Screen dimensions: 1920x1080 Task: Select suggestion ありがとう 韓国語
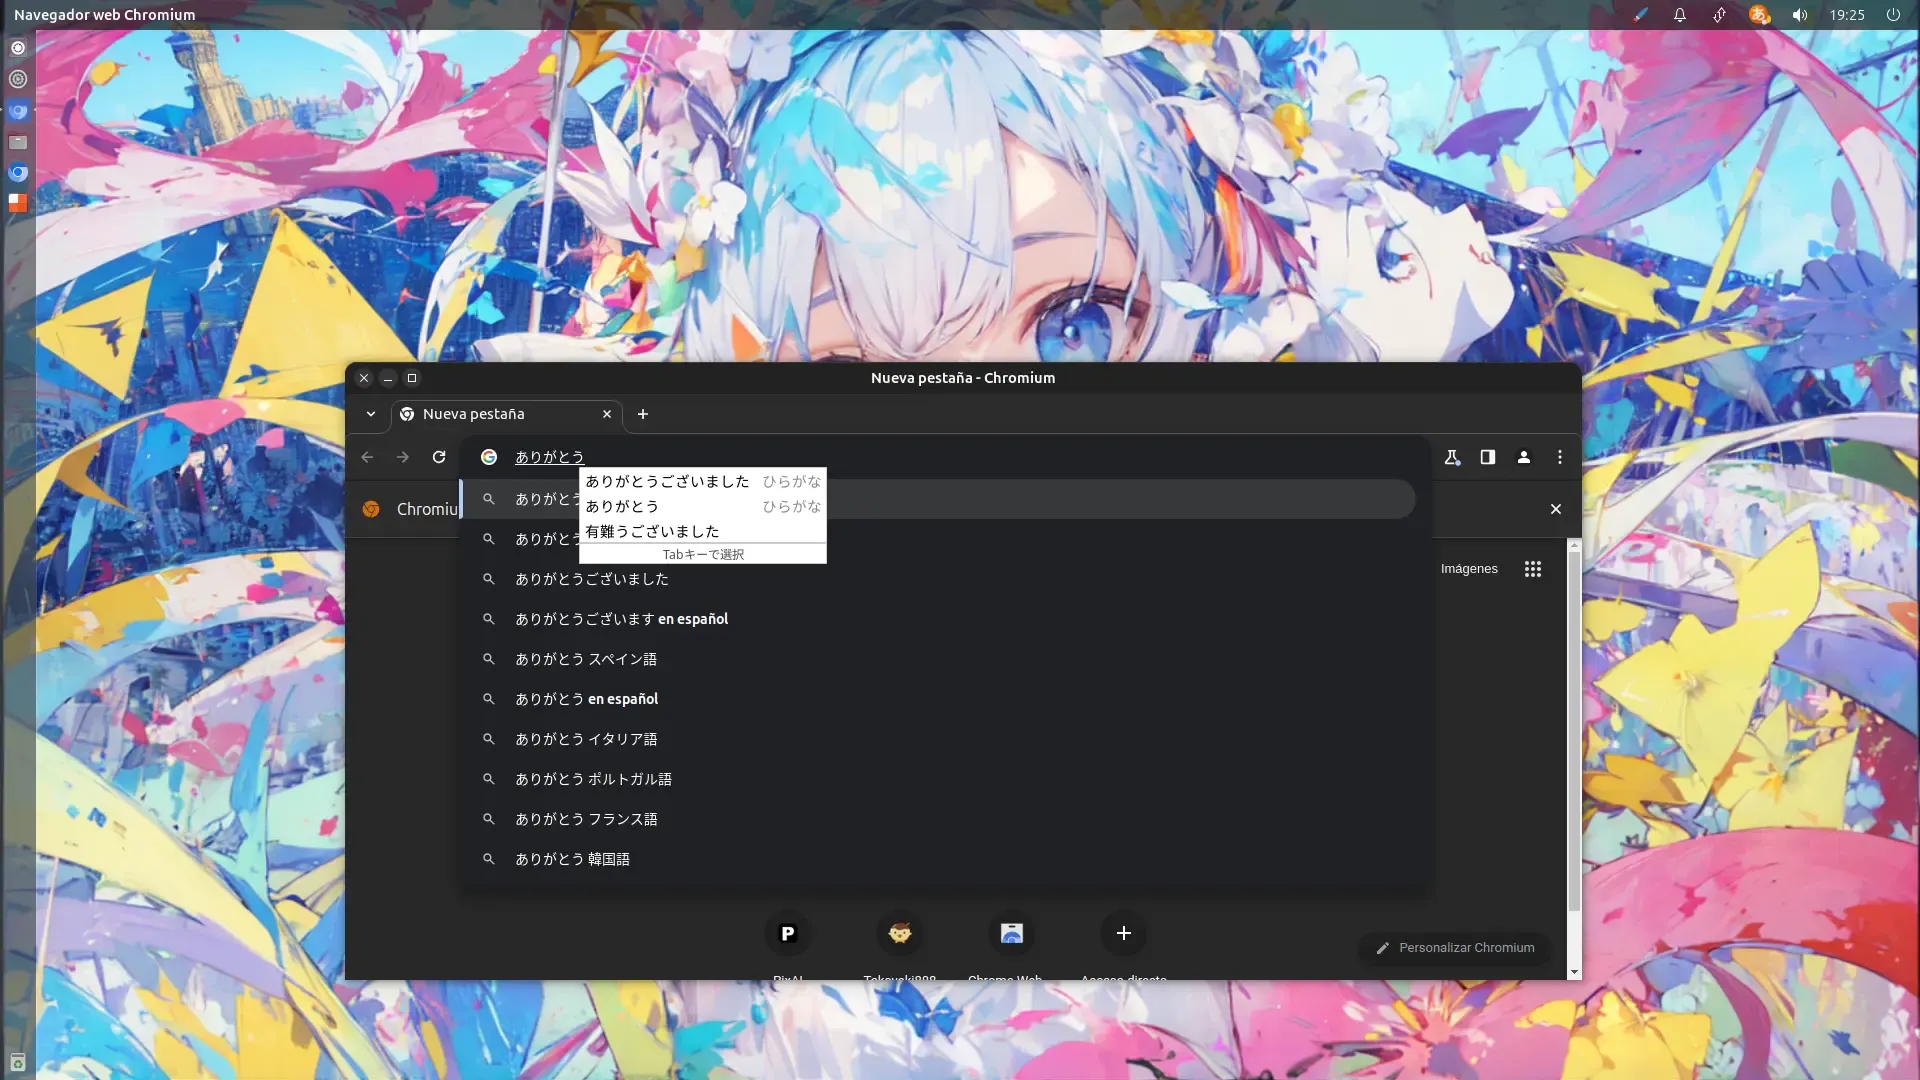[572, 859]
